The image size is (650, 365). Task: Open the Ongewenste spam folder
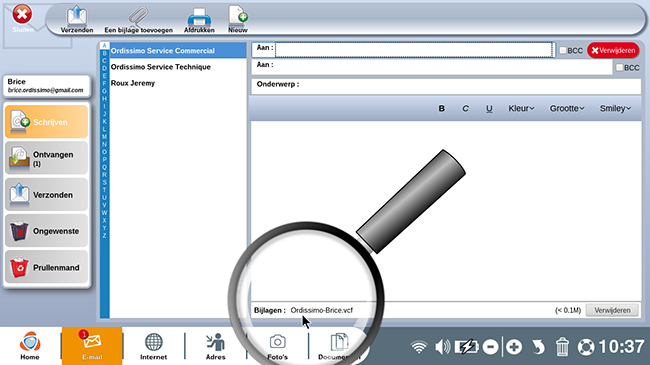click(46, 231)
